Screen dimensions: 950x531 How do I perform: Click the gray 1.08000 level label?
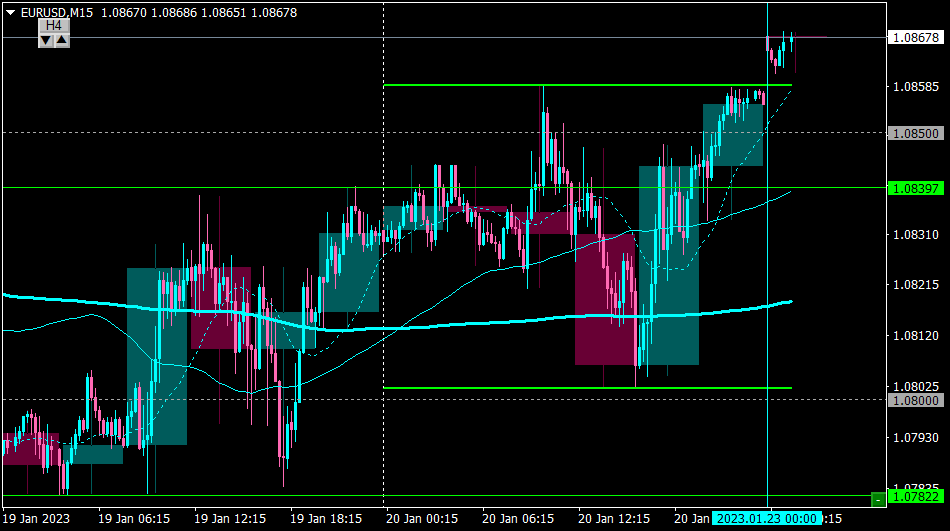point(915,400)
